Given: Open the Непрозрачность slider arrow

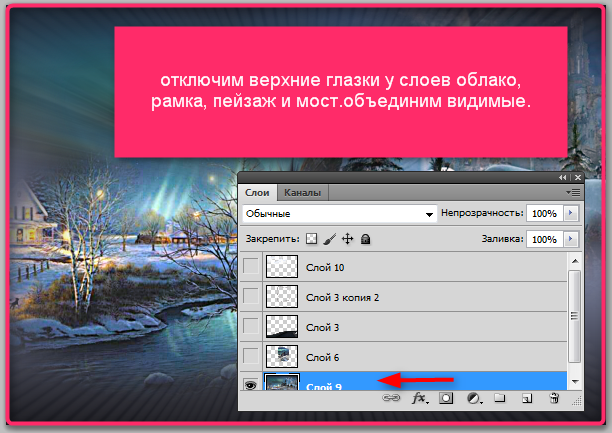Looking at the screenshot, I should coord(571,213).
